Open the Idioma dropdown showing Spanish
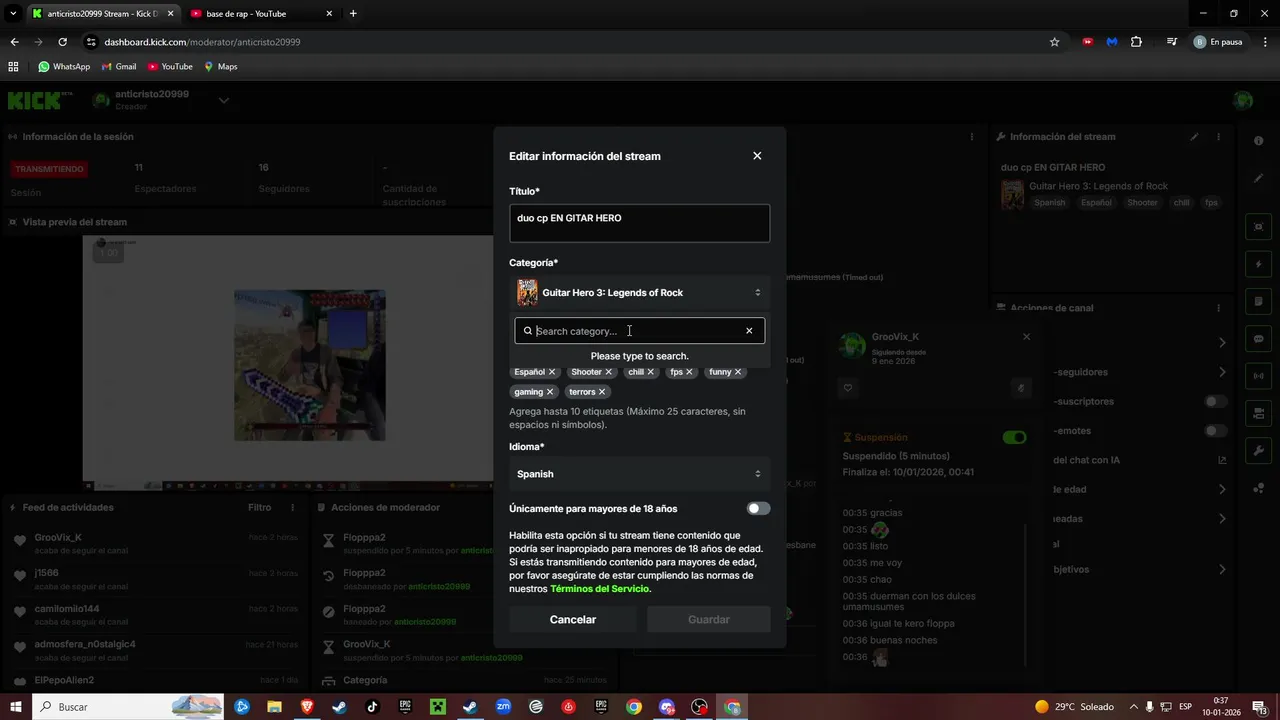This screenshot has width=1280, height=720. click(640, 474)
